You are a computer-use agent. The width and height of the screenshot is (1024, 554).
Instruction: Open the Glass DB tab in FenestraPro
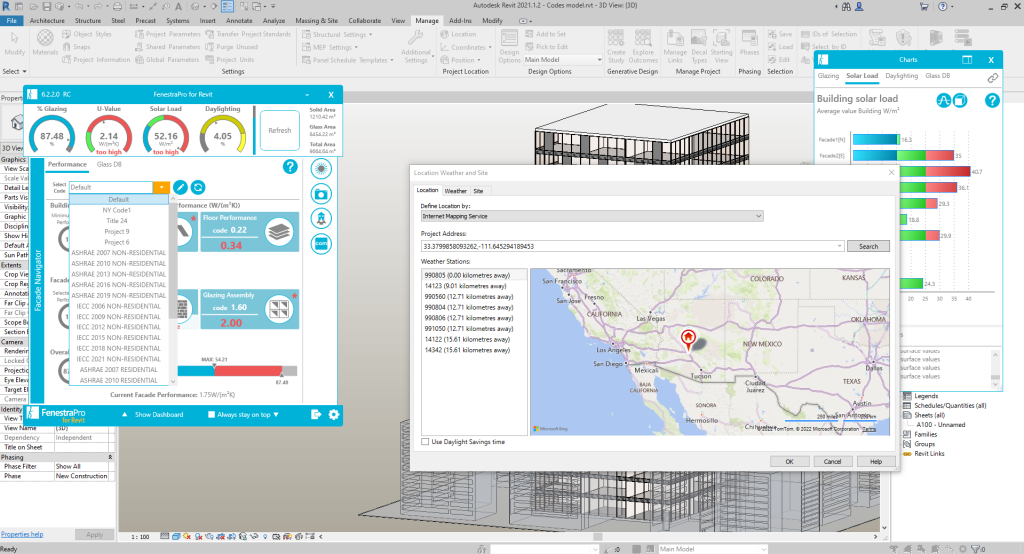click(x=109, y=164)
